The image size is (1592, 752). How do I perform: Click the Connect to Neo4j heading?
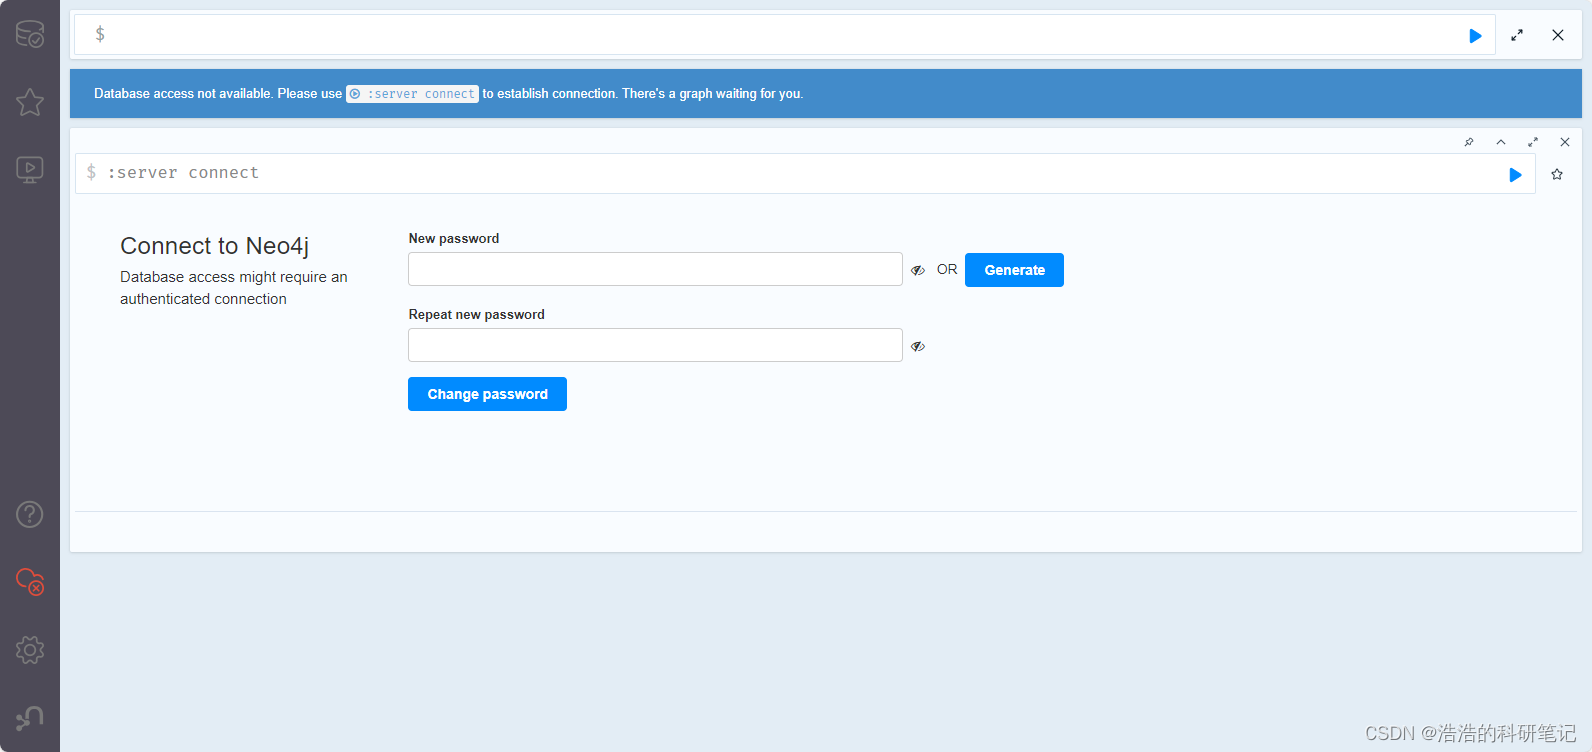[x=214, y=246]
